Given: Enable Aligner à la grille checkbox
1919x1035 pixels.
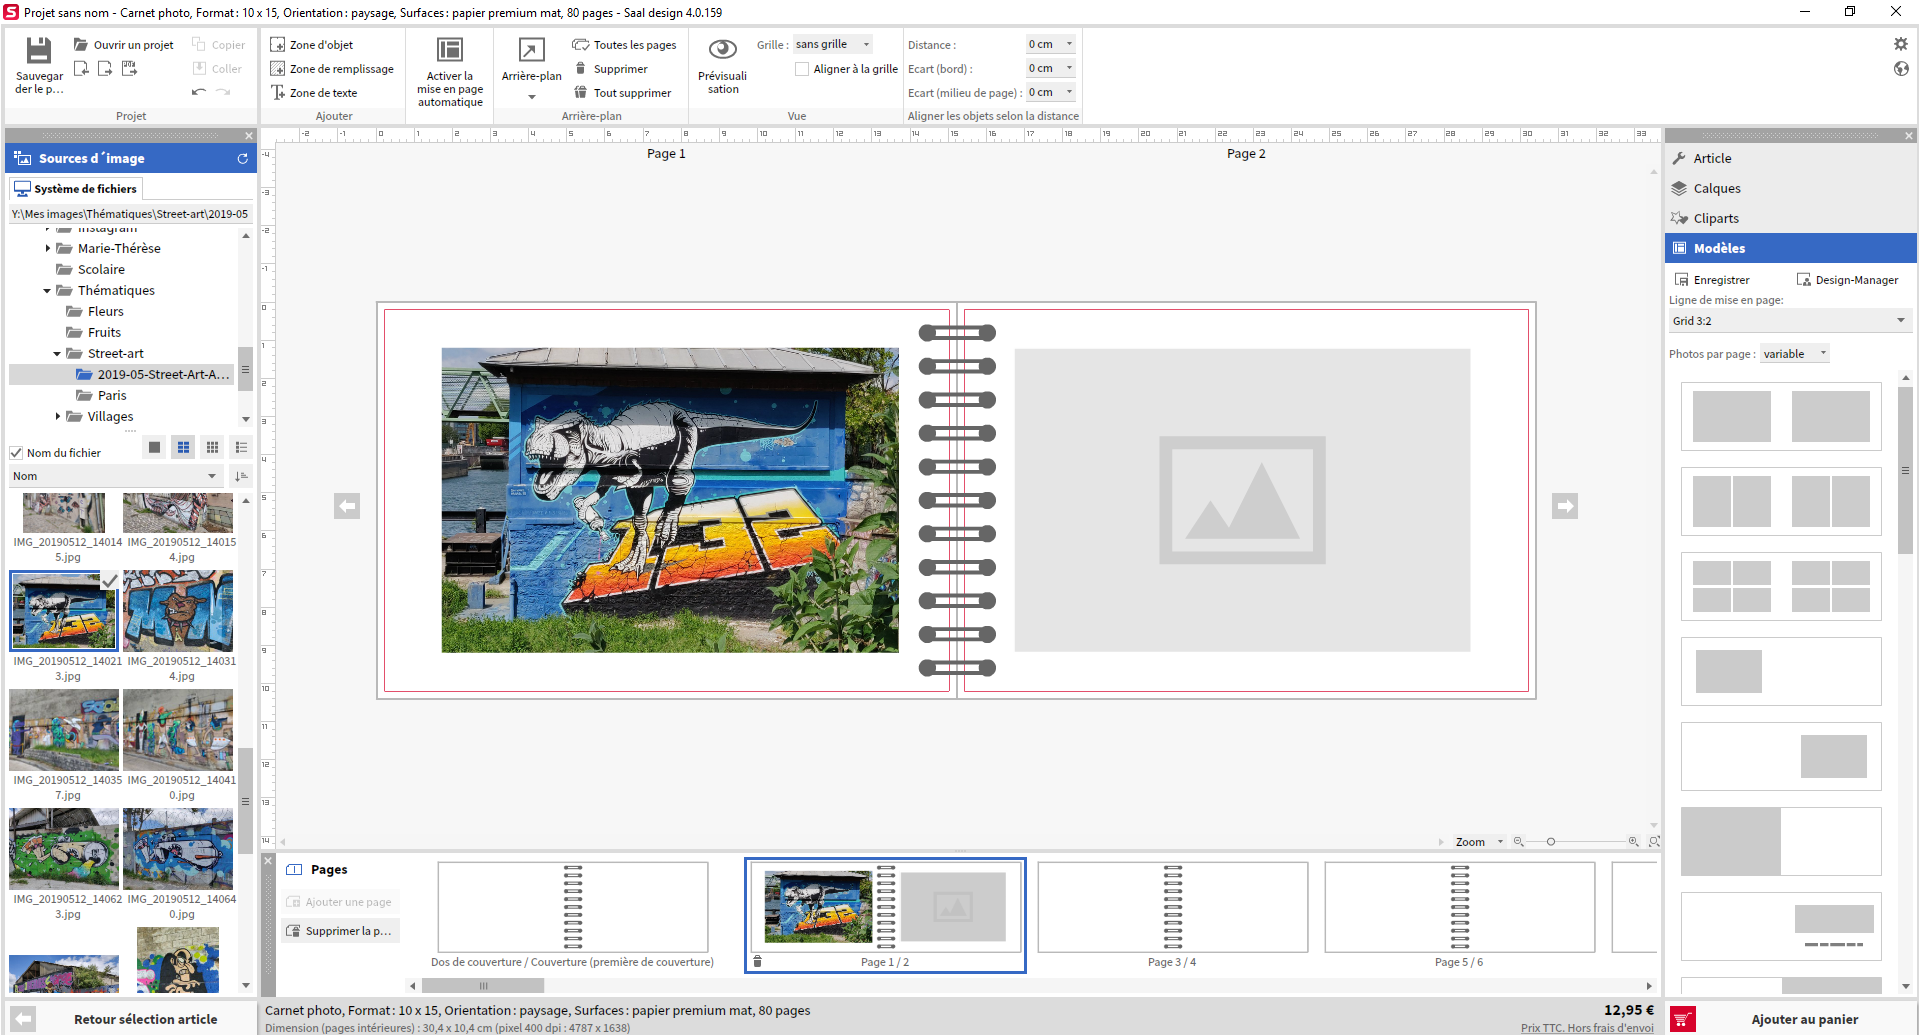Looking at the screenshot, I should pyautogui.click(x=802, y=69).
